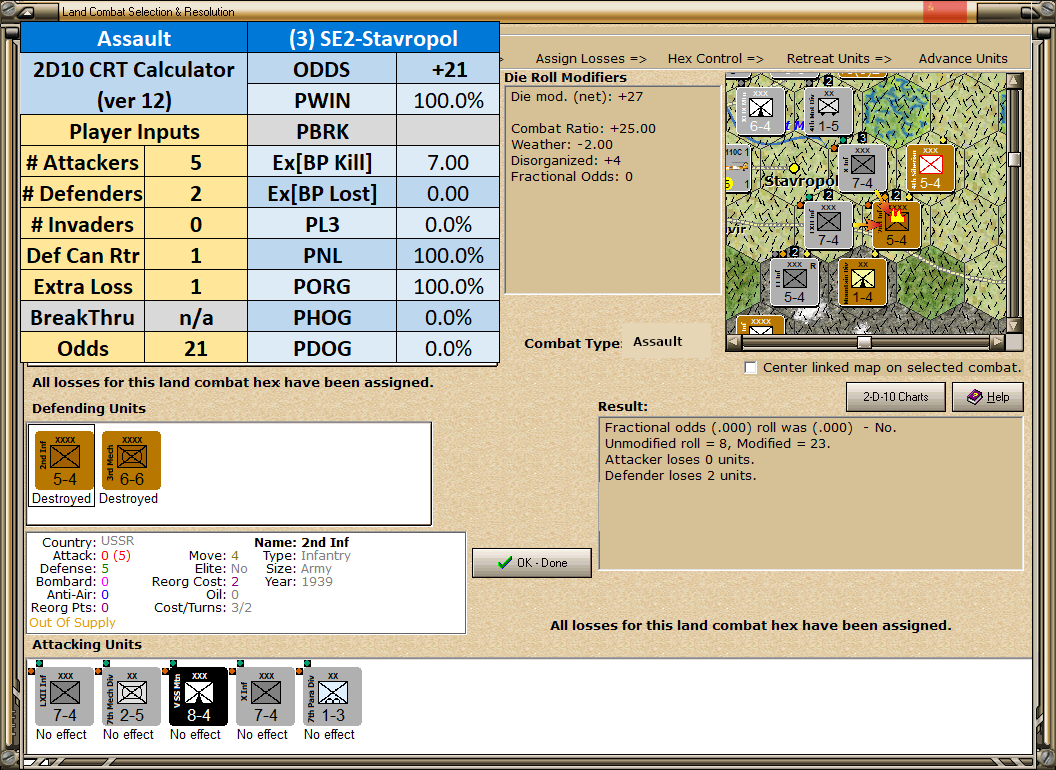This screenshot has height=770, width=1056.
Task: Go to the Hex Control step
Action: [x=715, y=59]
